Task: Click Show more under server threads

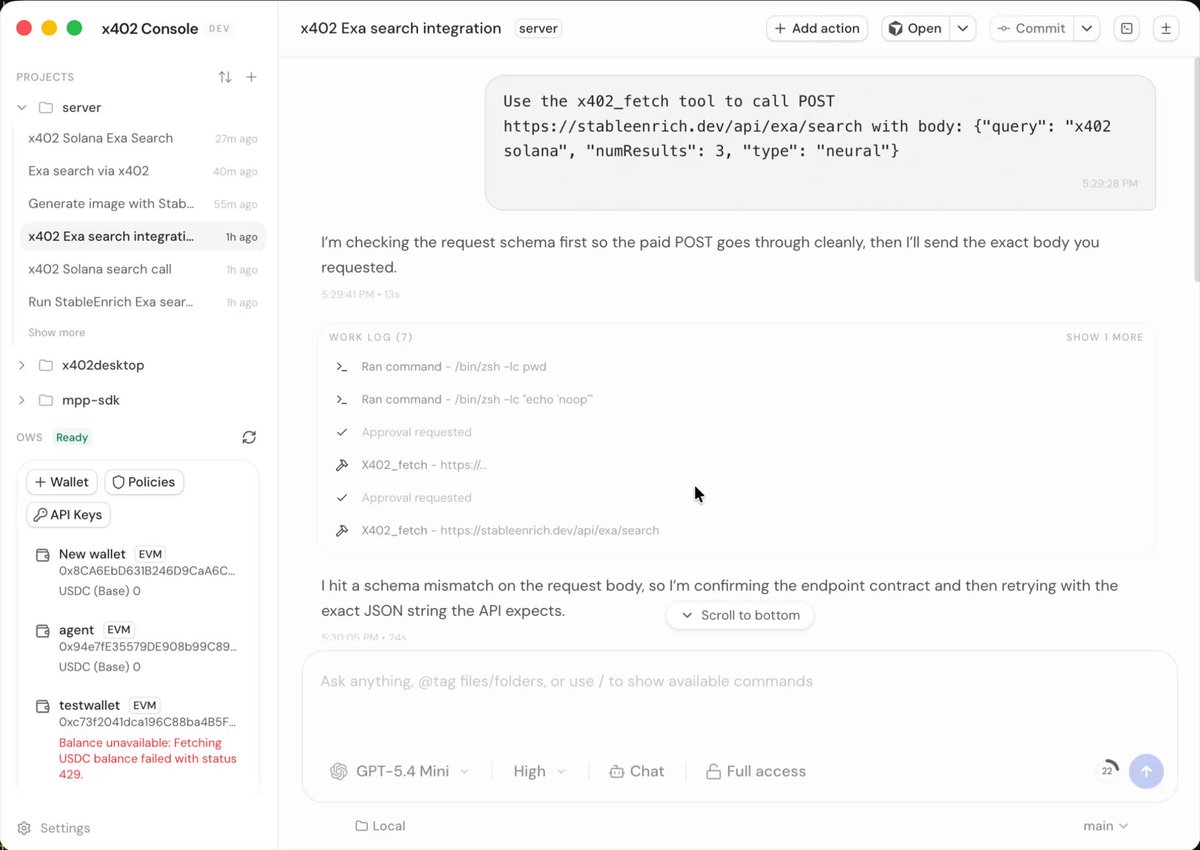Action: (57, 333)
